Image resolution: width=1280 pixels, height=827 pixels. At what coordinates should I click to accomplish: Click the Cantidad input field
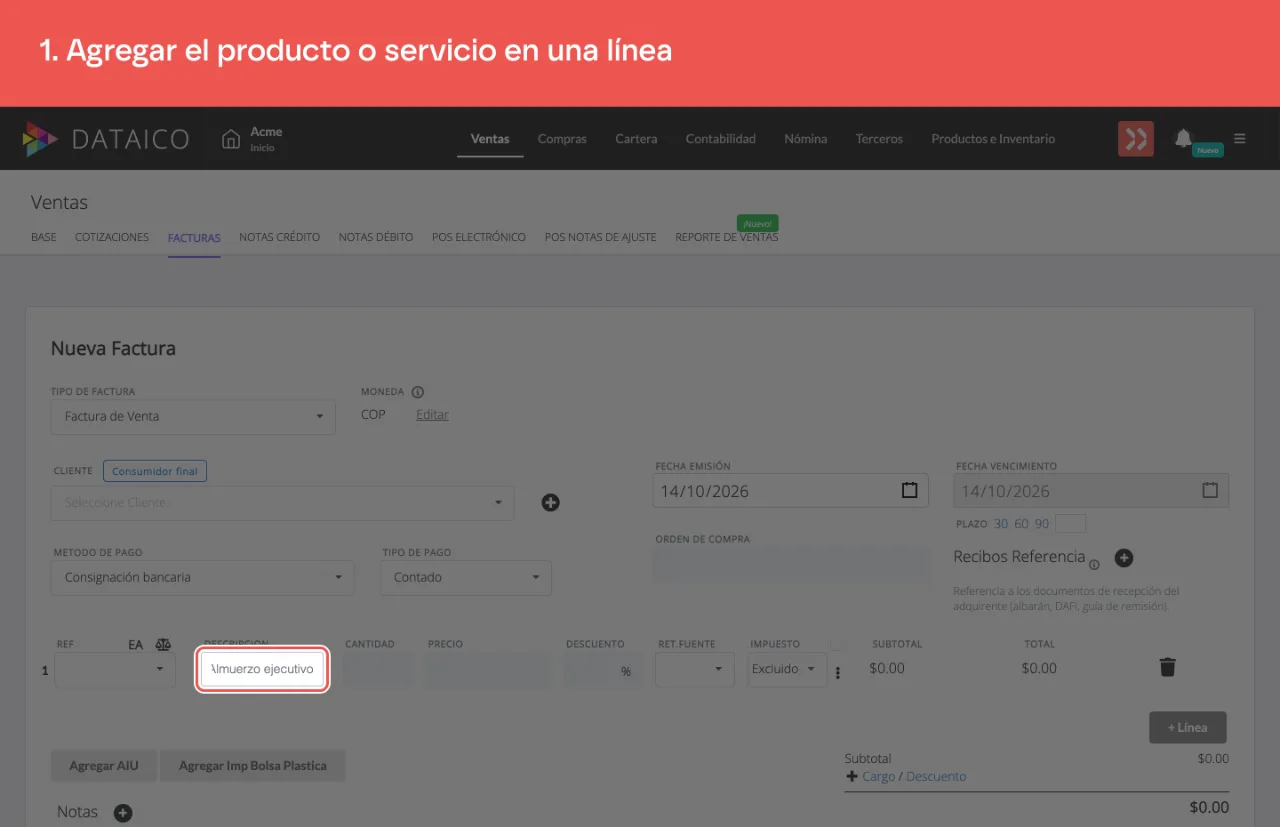(x=378, y=670)
